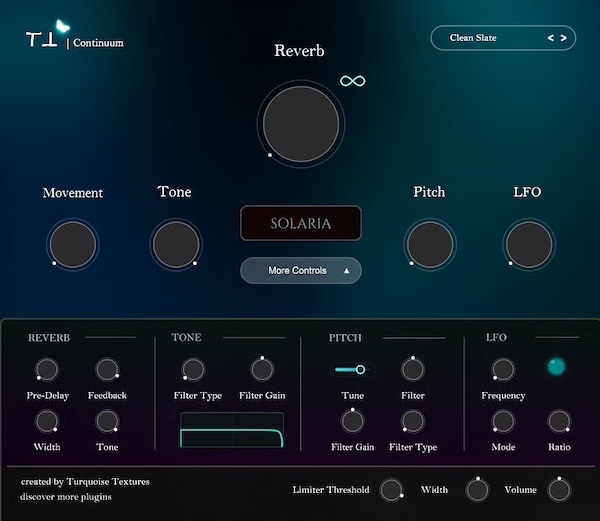This screenshot has height=521, width=600.
Task: Click the Pitch section Filter knob
Action: point(412,370)
